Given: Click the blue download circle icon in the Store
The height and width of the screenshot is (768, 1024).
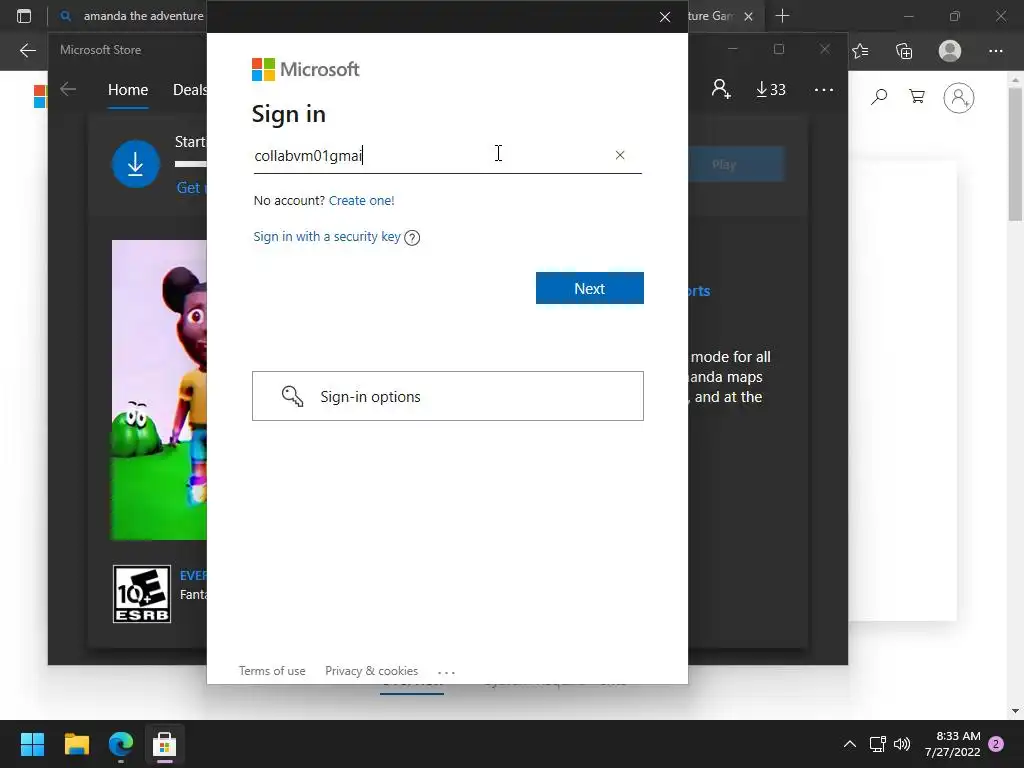Looking at the screenshot, I should click(136, 164).
